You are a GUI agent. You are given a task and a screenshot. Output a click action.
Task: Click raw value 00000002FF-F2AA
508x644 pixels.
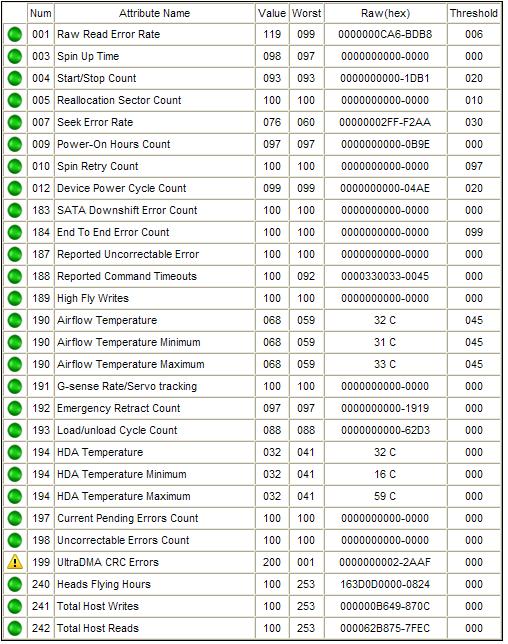(x=385, y=122)
